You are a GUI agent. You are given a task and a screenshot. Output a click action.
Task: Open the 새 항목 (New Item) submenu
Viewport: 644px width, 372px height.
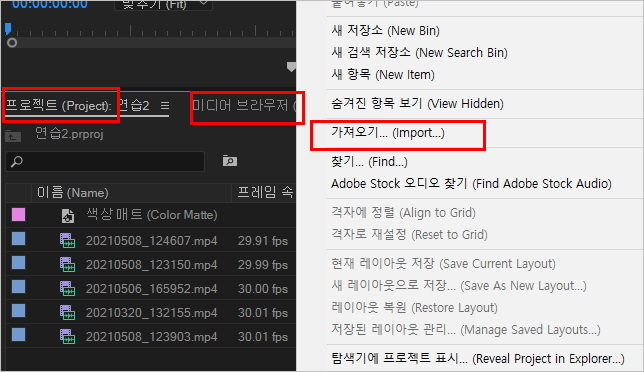click(x=383, y=75)
